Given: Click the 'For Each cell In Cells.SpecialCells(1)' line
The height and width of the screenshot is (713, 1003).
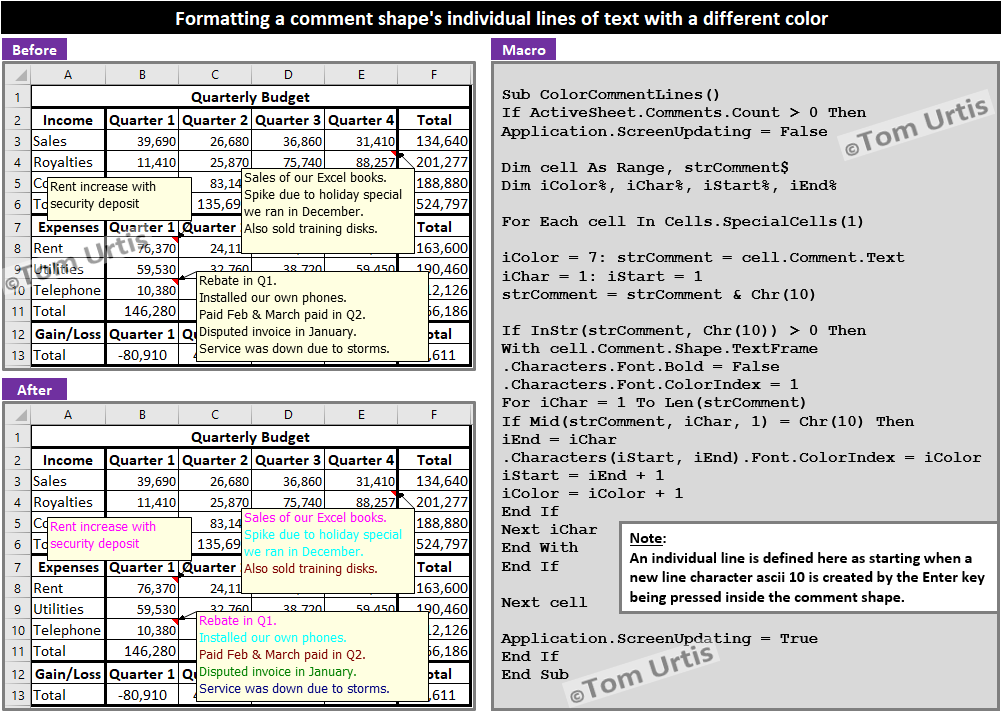Looking at the screenshot, I should pos(683,221).
